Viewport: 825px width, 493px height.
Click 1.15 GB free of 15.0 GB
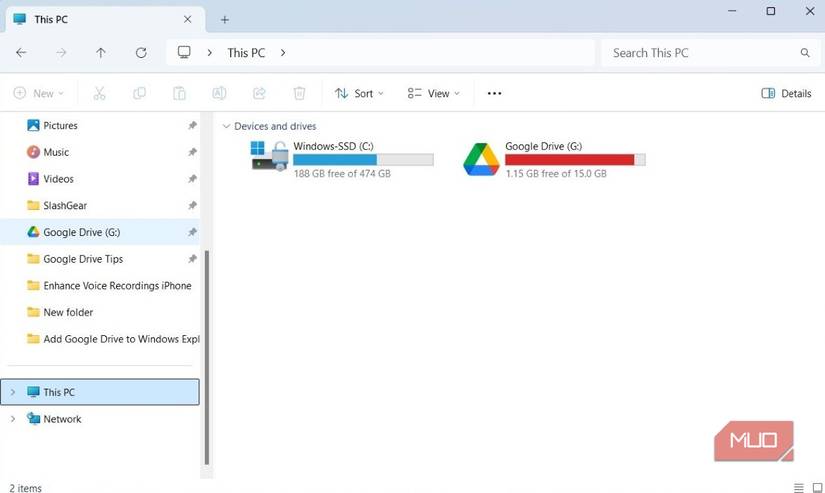pyautogui.click(x=556, y=174)
